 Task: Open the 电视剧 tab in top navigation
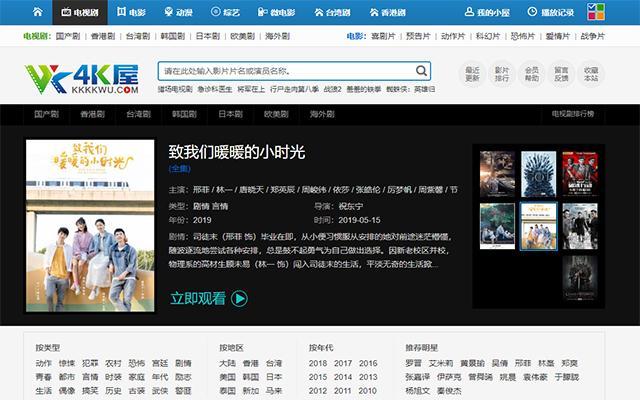click(x=80, y=12)
